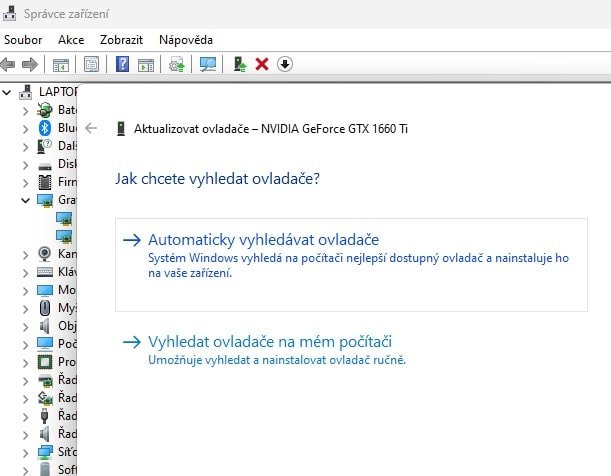Click the Update driver gear icon
This screenshot has height=476, width=611.
pos(177,64)
